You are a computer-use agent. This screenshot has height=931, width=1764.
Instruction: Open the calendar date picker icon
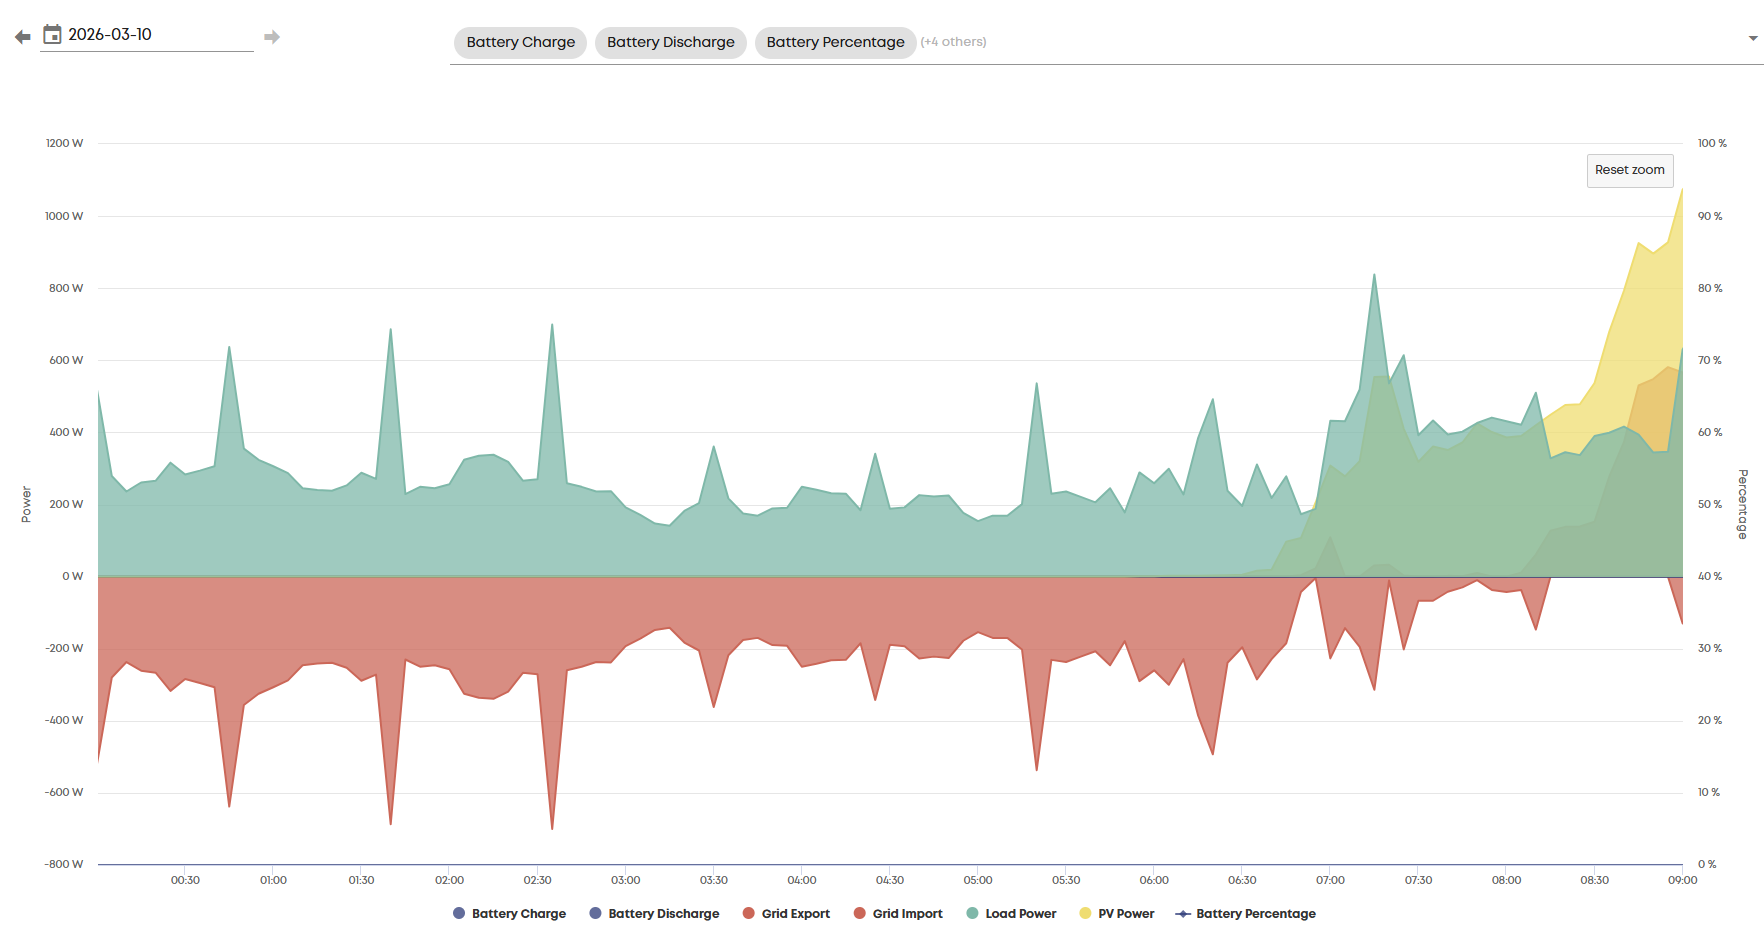[52, 35]
